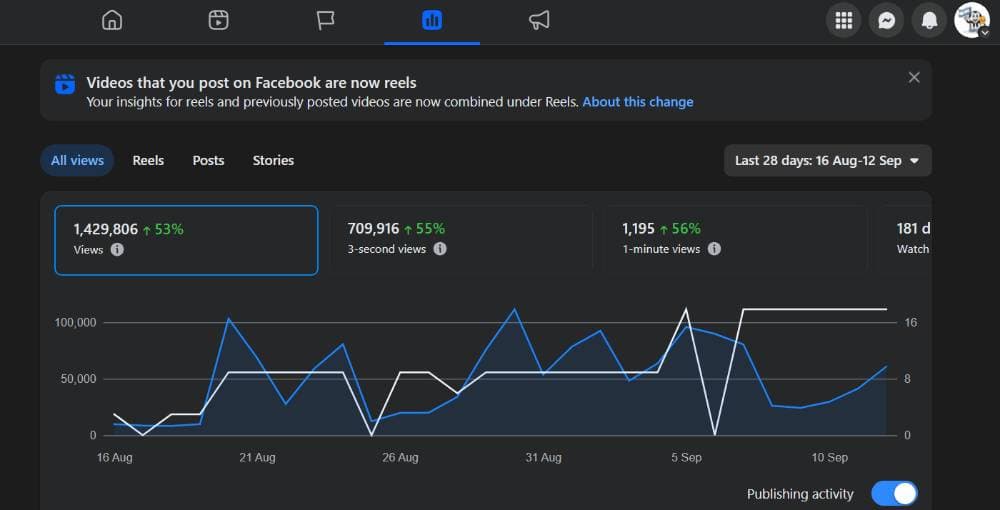Screen dimensions: 1000x510
Task: Click the 709,916 value
Action: pos(373,228)
